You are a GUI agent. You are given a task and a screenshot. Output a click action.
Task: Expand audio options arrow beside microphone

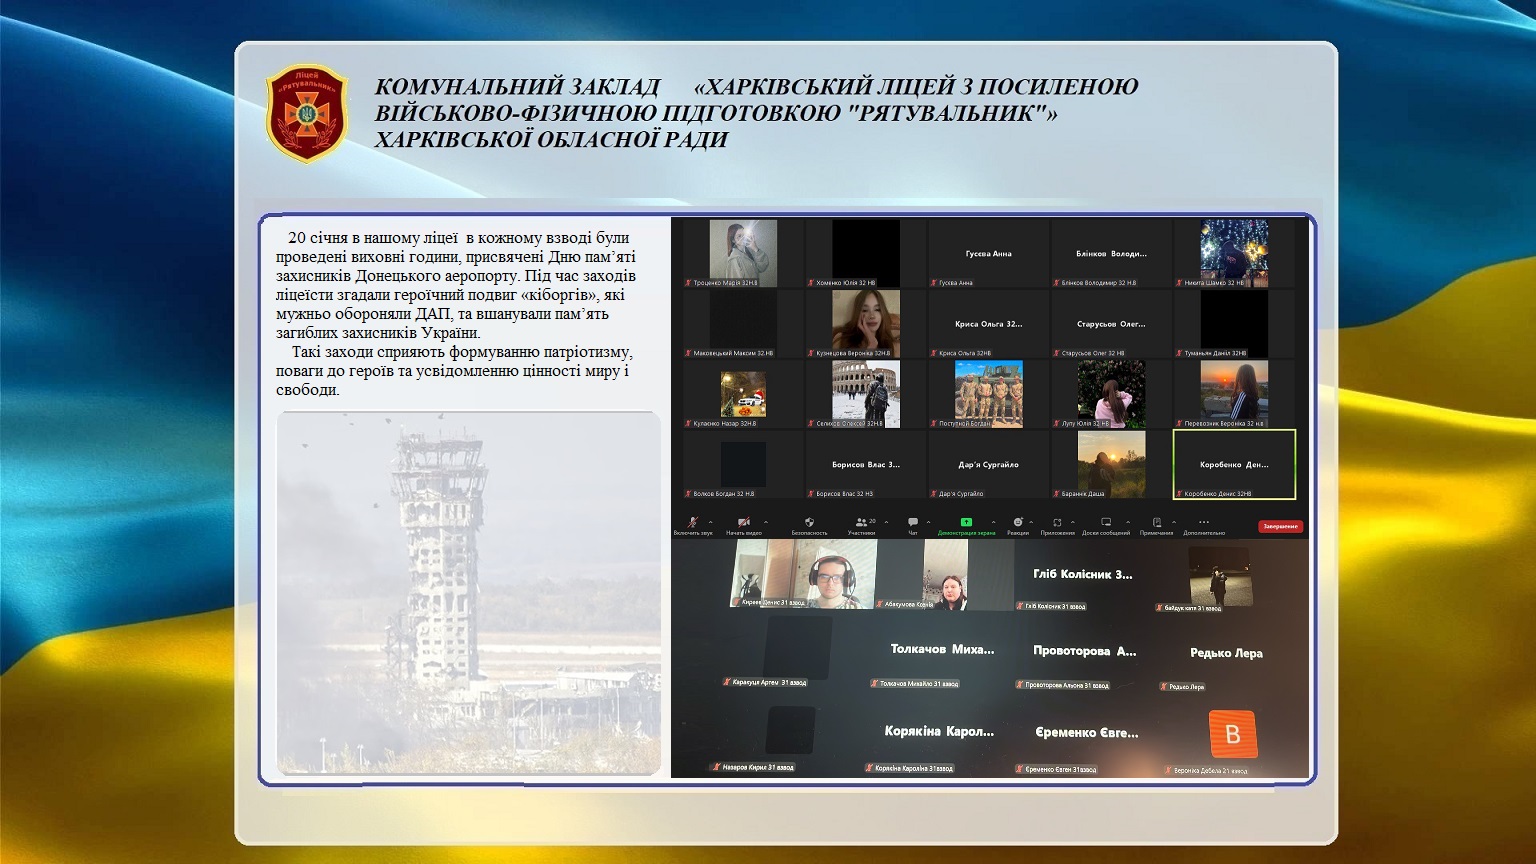pos(711,522)
